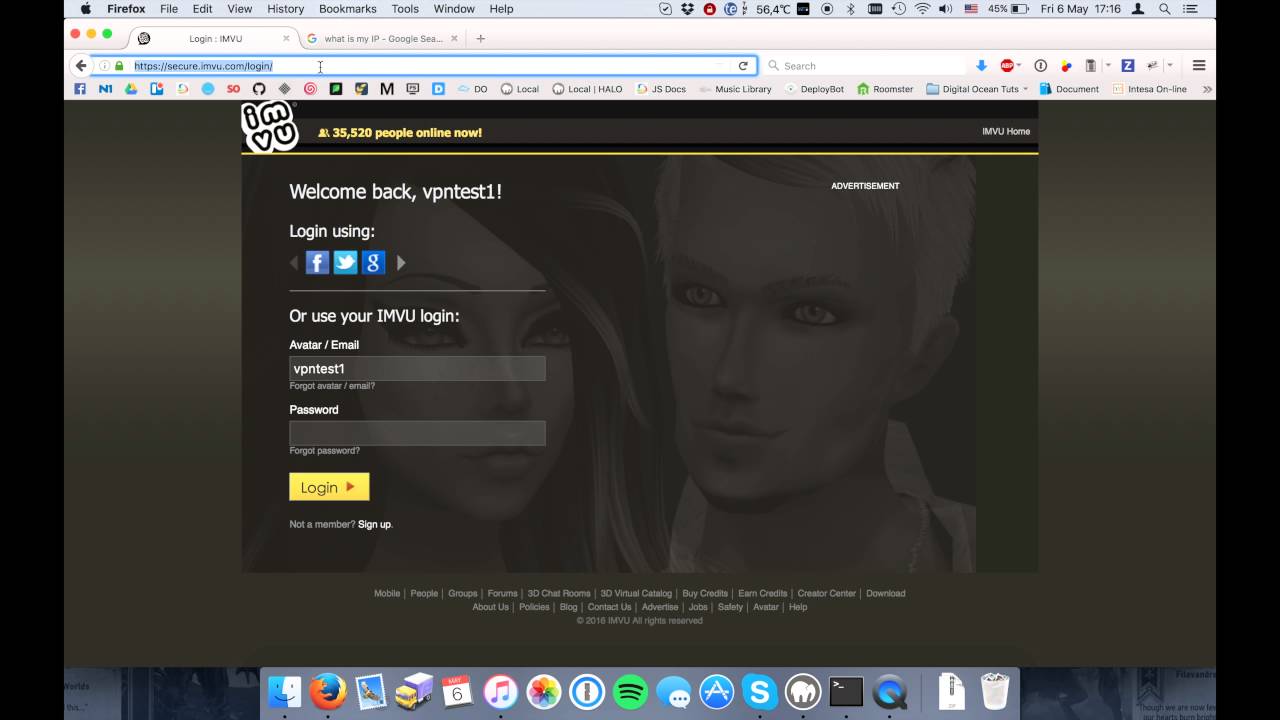Image resolution: width=1280 pixels, height=720 pixels.
Task: Open Spotify from the Dock
Action: click(x=630, y=692)
